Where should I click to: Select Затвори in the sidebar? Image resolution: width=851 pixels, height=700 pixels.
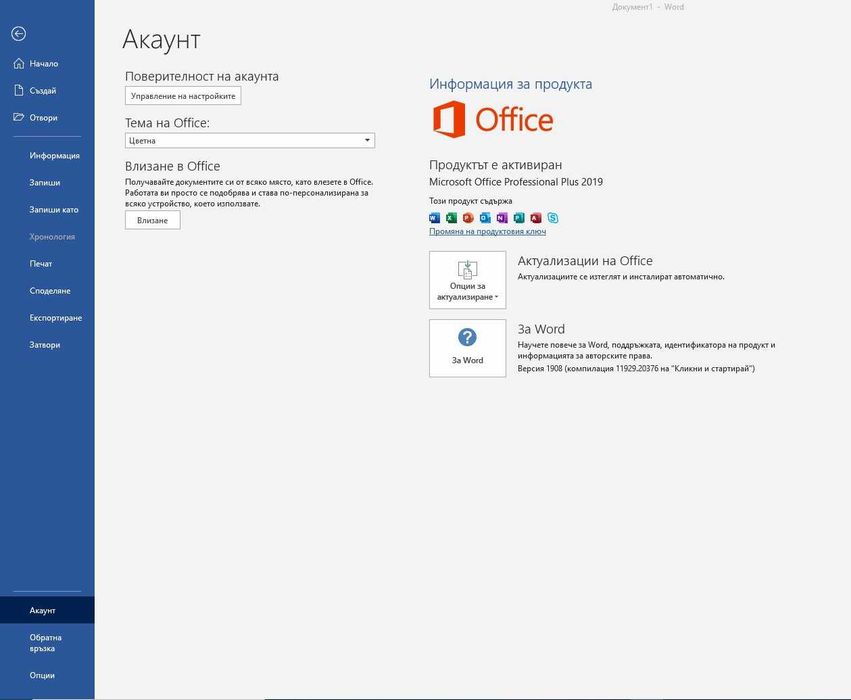[47, 345]
